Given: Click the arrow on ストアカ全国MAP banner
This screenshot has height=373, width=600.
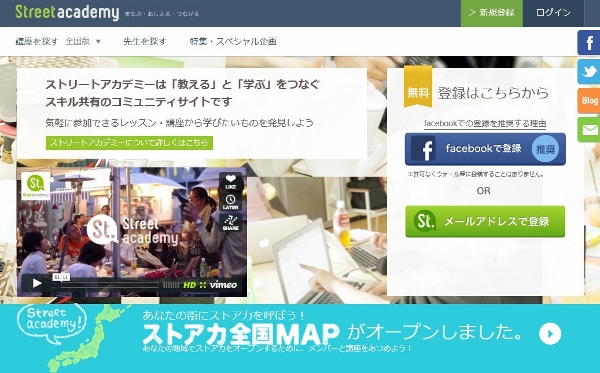Looking at the screenshot, I should click(x=550, y=334).
